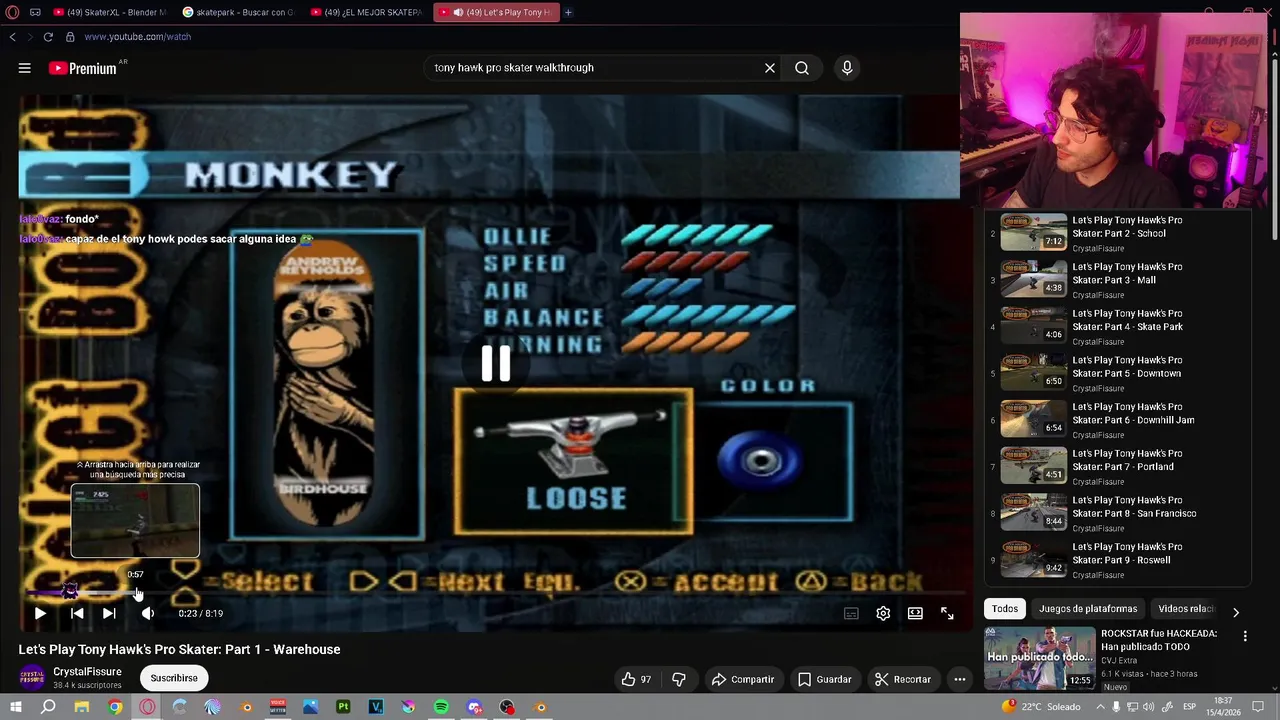This screenshot has height=720, width=1280.
Task: Clear the search box with X
Action: coord(770,68)
